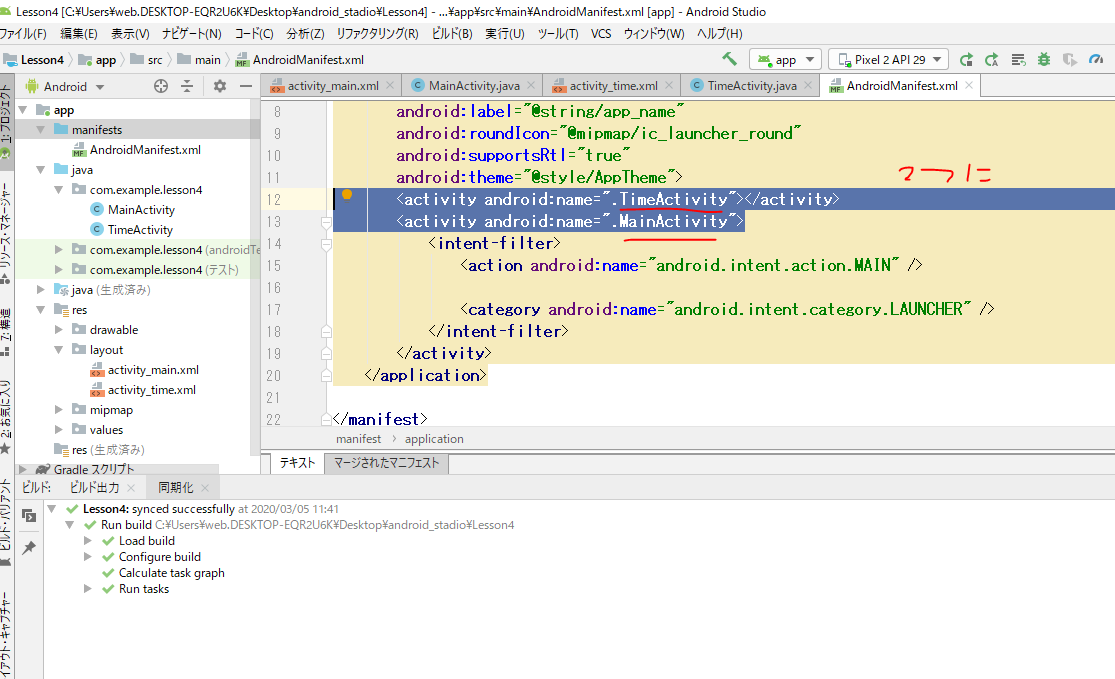Click the Collapse All icon in Project panel

pos(187,86)
